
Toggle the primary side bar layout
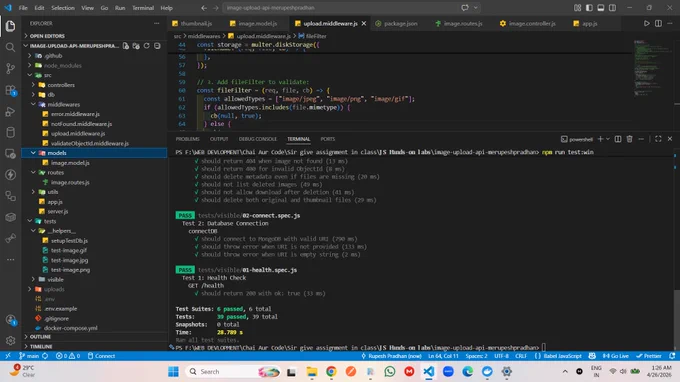pos(589,8)
